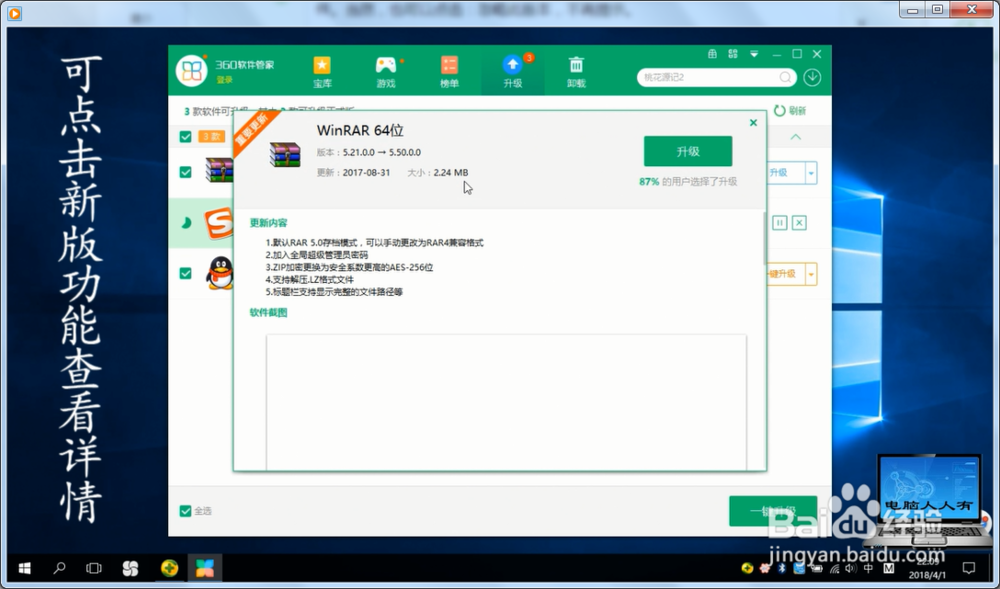The height and width of the screenshot is (589, 1000).
Task: Open the 卸载 uninstall tab
Action: (x=576, y=71)
